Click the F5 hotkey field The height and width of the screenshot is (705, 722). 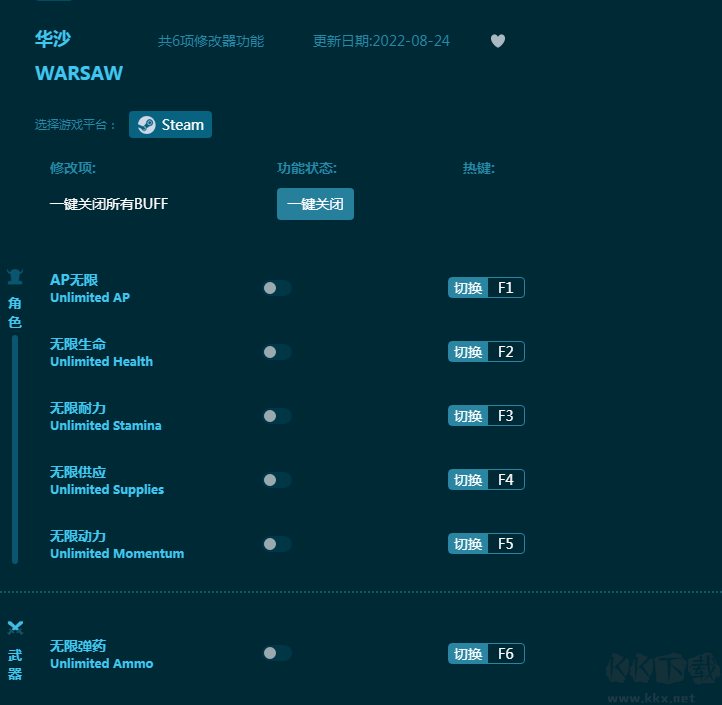click(505, 544)
